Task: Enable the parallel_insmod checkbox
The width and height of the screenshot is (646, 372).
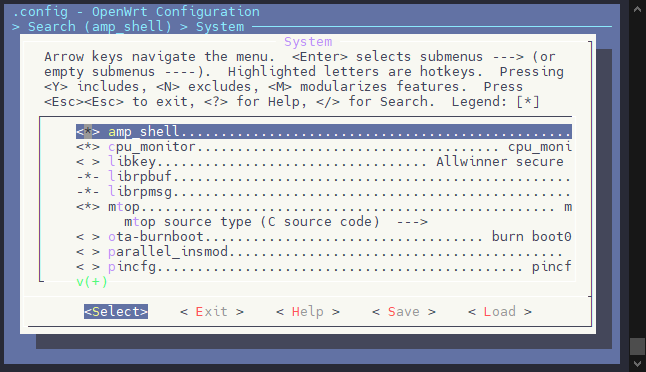Action: (88, 252)
